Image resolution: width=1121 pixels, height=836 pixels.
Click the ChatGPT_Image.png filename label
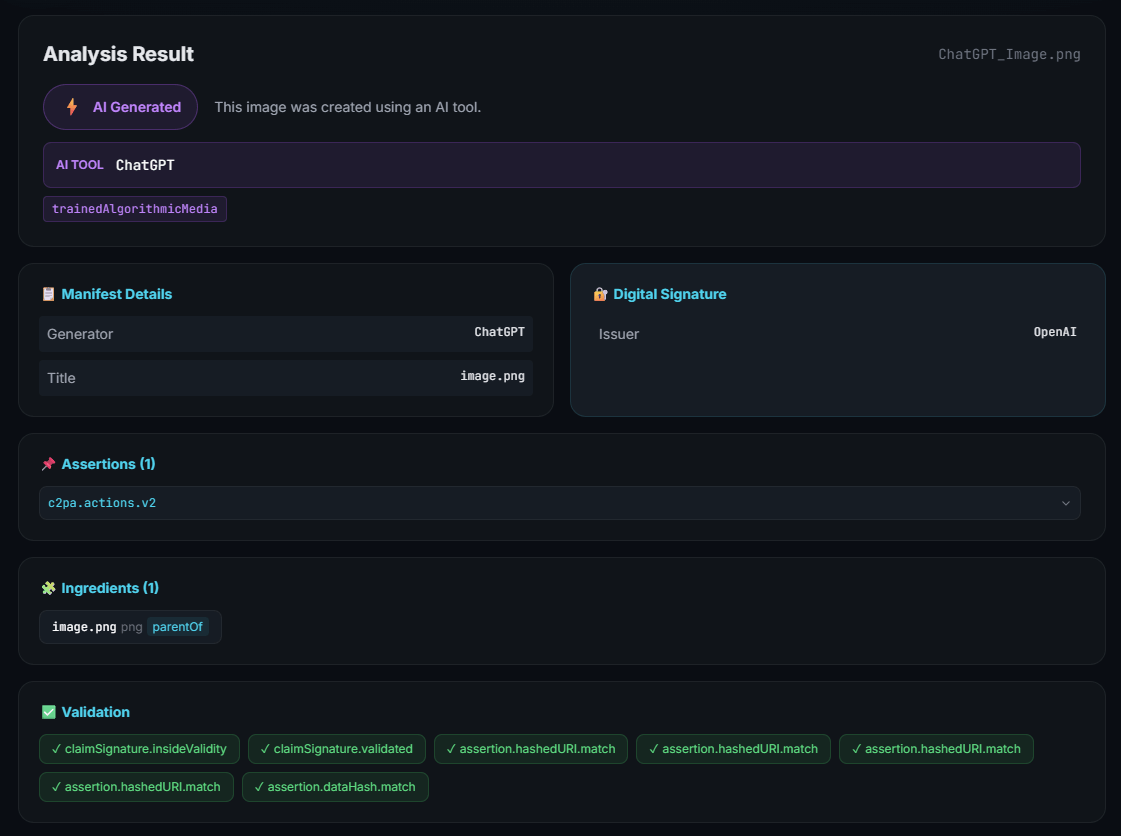pos(1009,54)
